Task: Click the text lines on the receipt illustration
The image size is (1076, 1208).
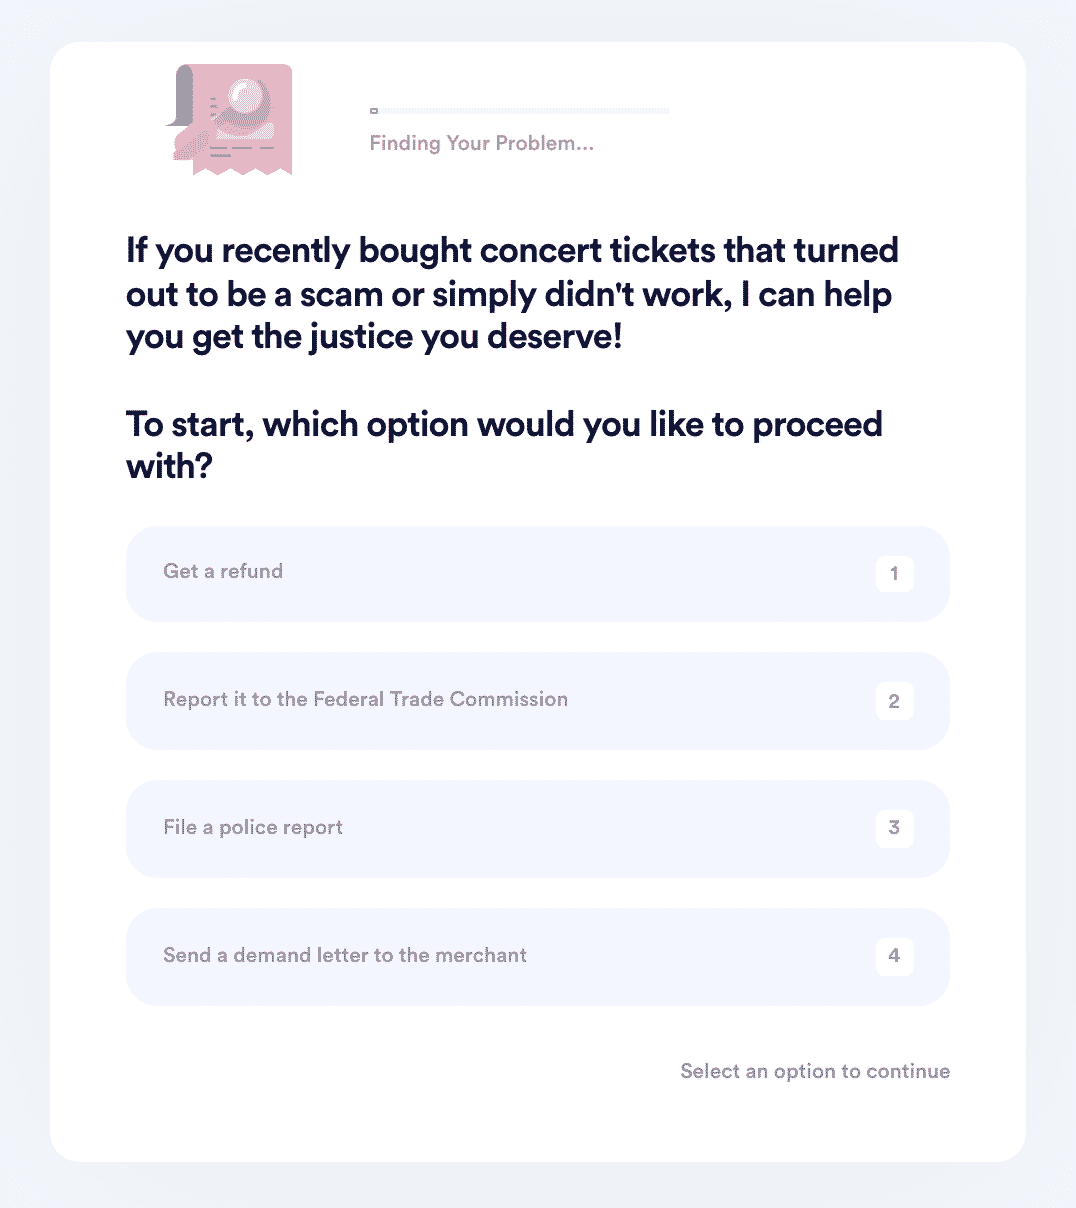Action: point(240,150)
